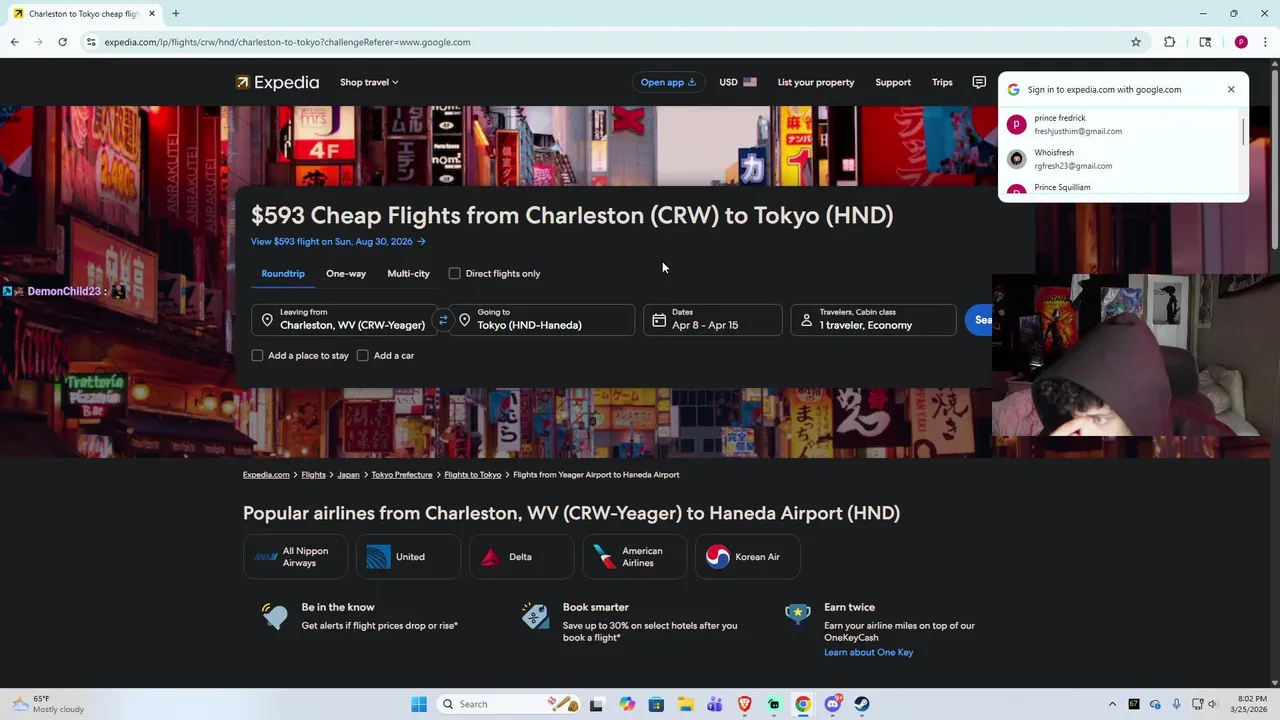
Task: Open Flights to Tokyo breadcrumb link
Action: (x=473, y=474)
